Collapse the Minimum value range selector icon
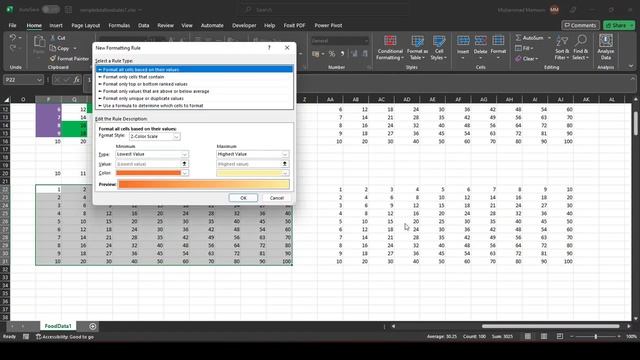Image resolution: width=640 pixels, height=360 pixels. (184, 164)
